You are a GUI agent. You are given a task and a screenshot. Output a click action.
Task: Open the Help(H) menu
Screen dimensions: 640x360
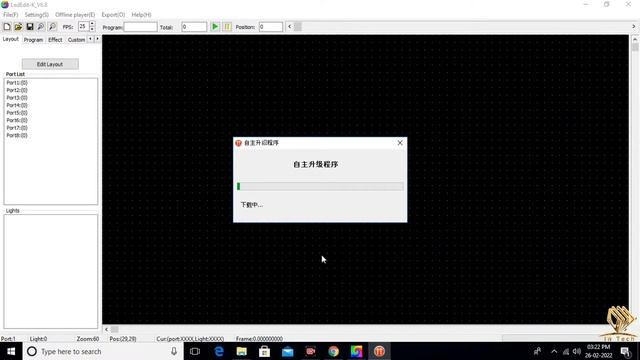tap(142, 15)
